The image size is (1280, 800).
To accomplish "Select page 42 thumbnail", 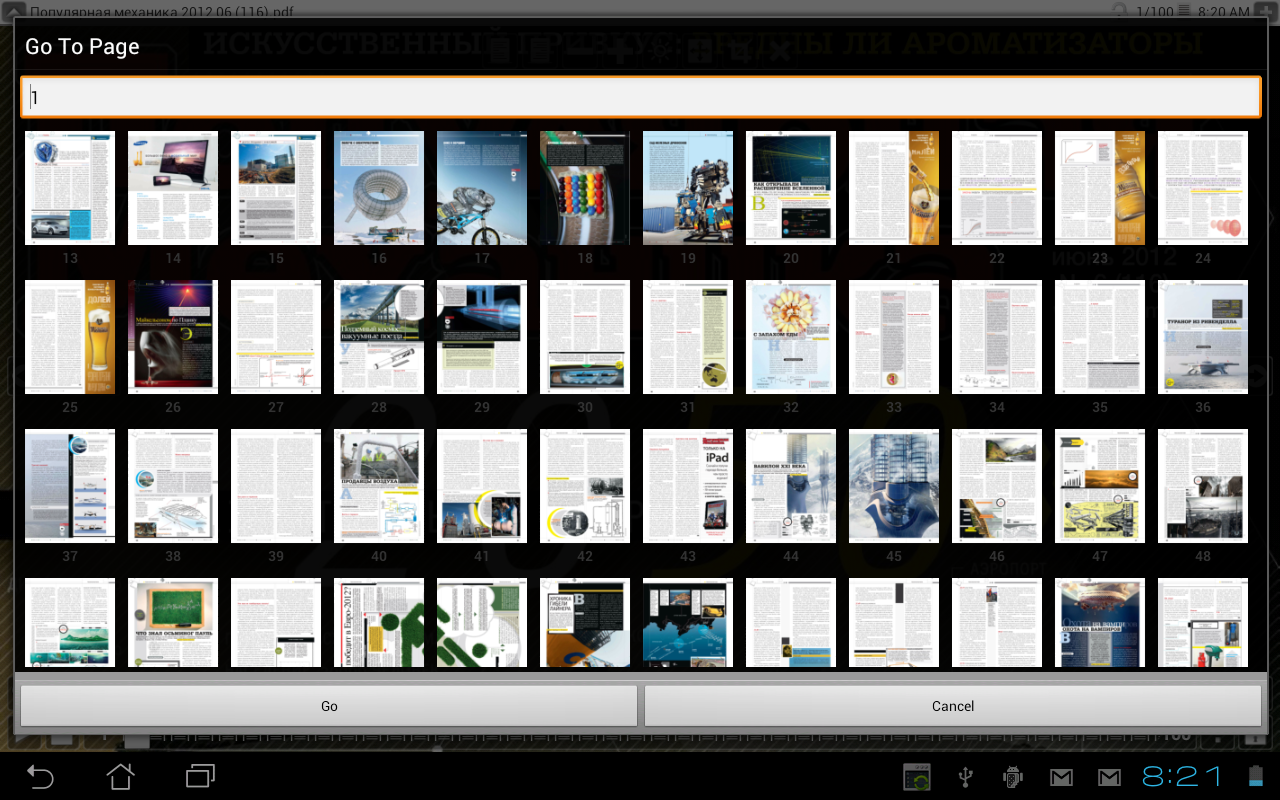I will 585,486.
